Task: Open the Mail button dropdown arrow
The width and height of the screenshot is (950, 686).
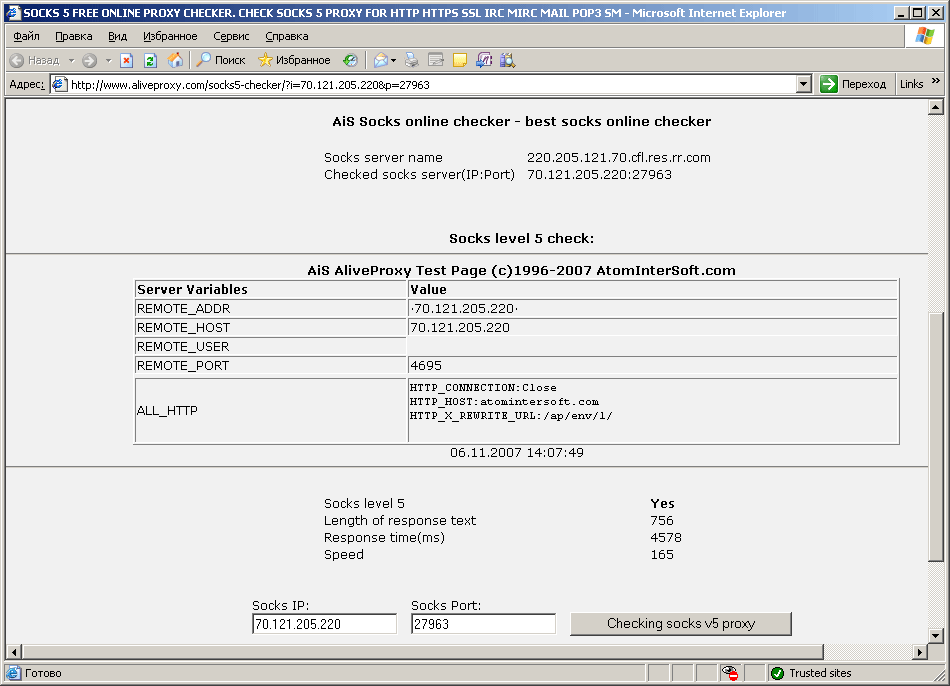Action: (x=394, y=60)
